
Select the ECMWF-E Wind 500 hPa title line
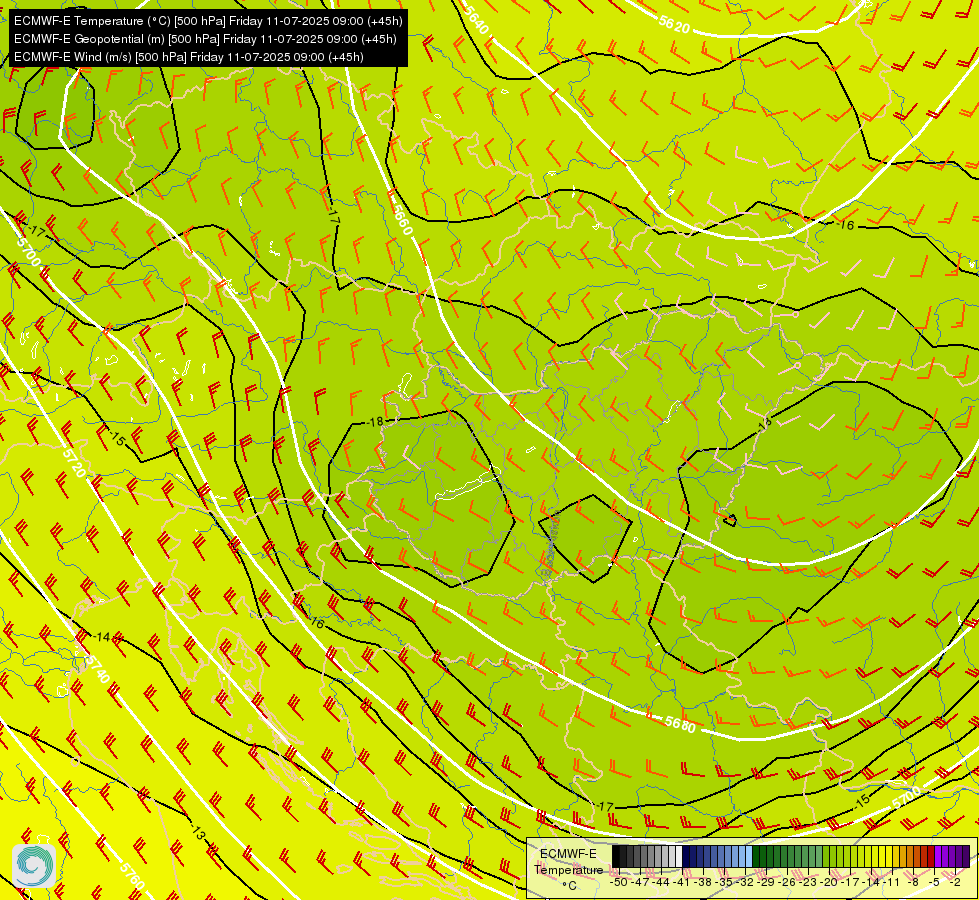tap(189, 57)
